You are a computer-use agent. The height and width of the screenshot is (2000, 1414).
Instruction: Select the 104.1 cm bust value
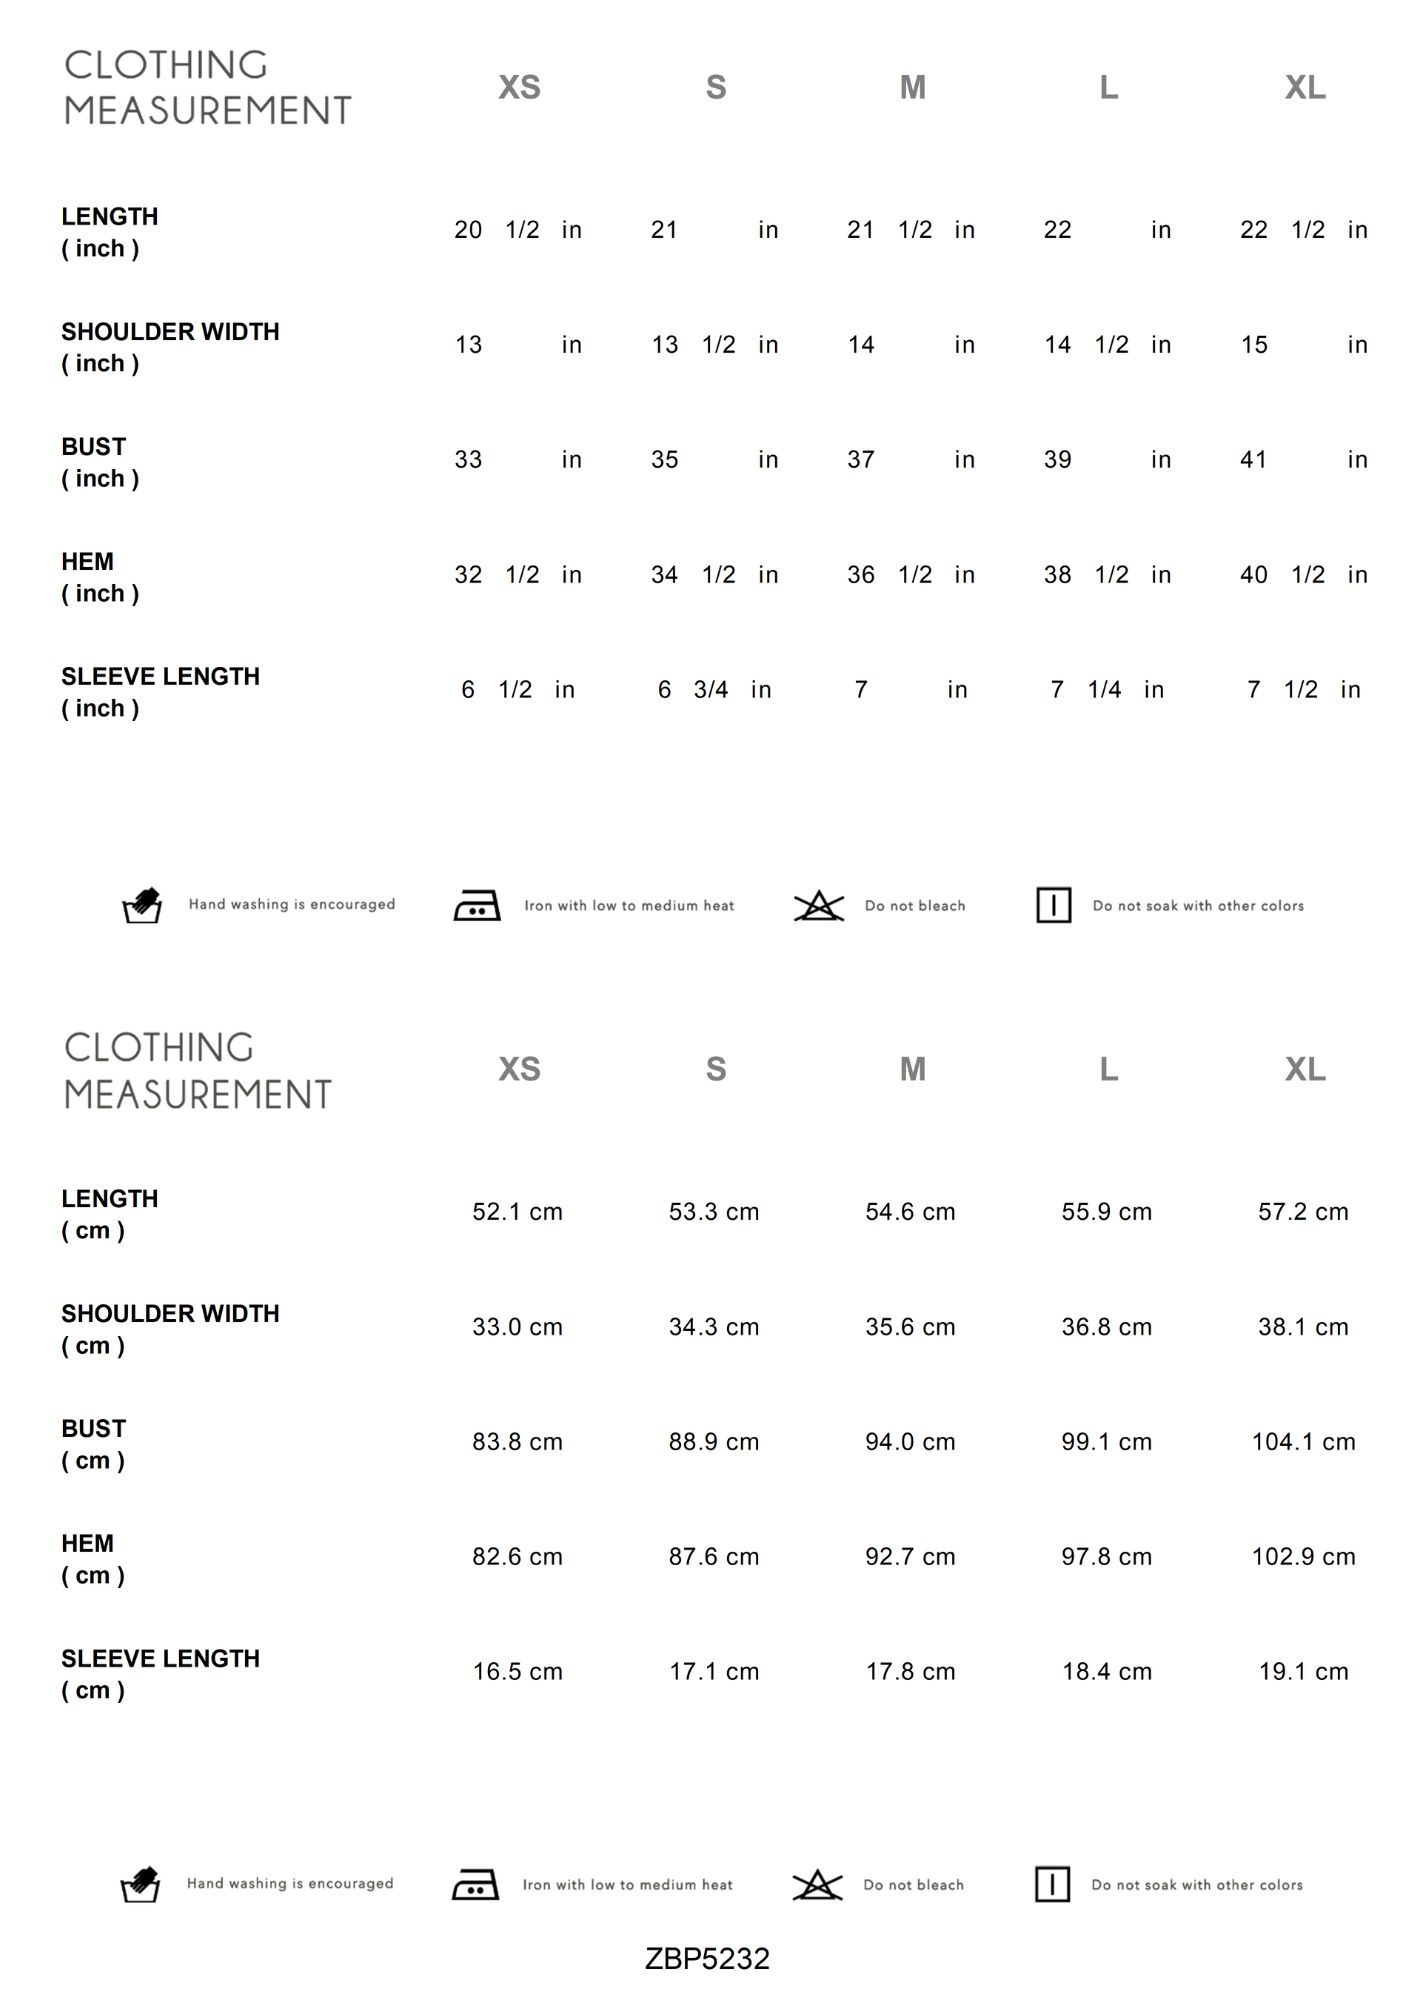tap(1303, 1442)
